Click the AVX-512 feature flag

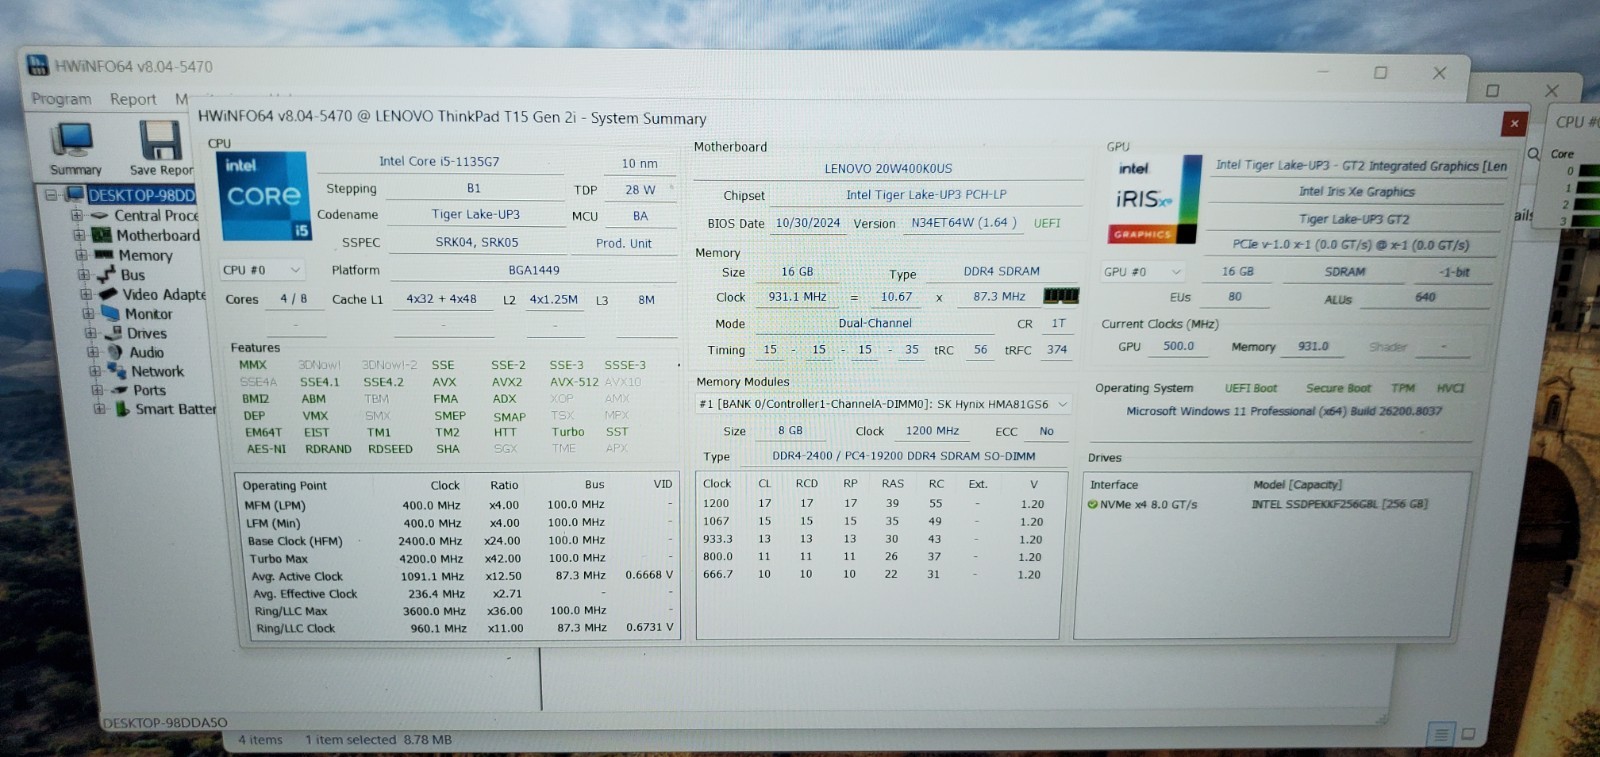pos(574,382)
